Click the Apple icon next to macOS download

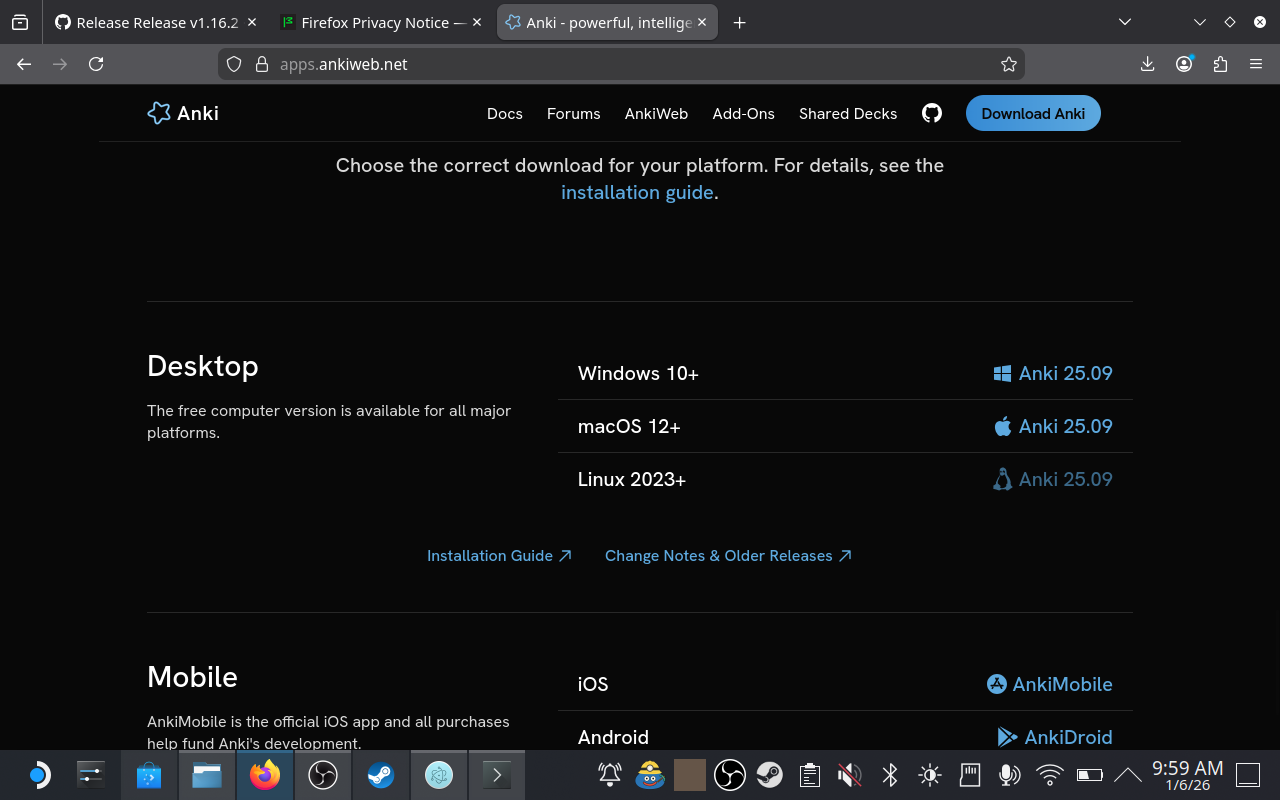pyautogui.click(x=1002, y=425)
